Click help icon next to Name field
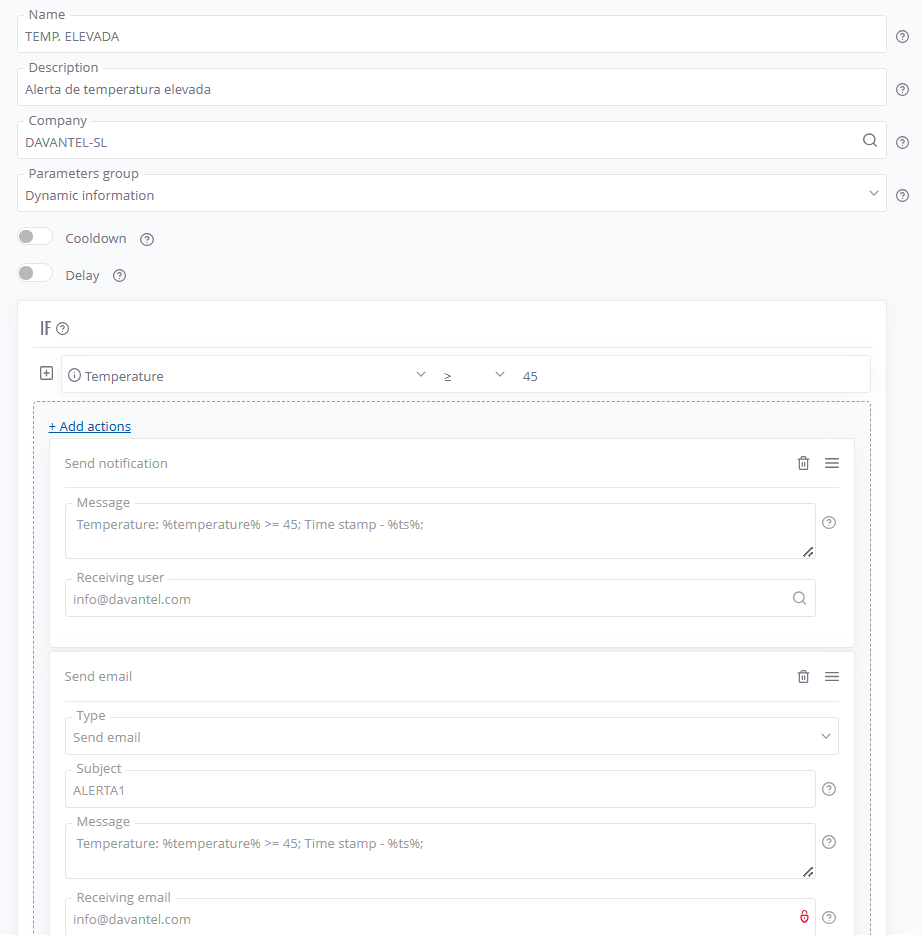 tap(902, 36)
